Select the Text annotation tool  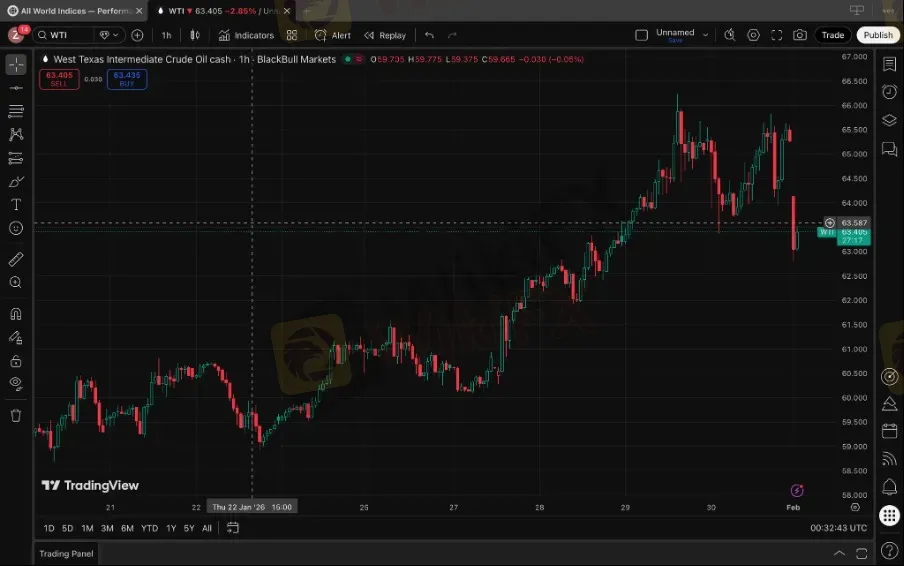point(16,205)
